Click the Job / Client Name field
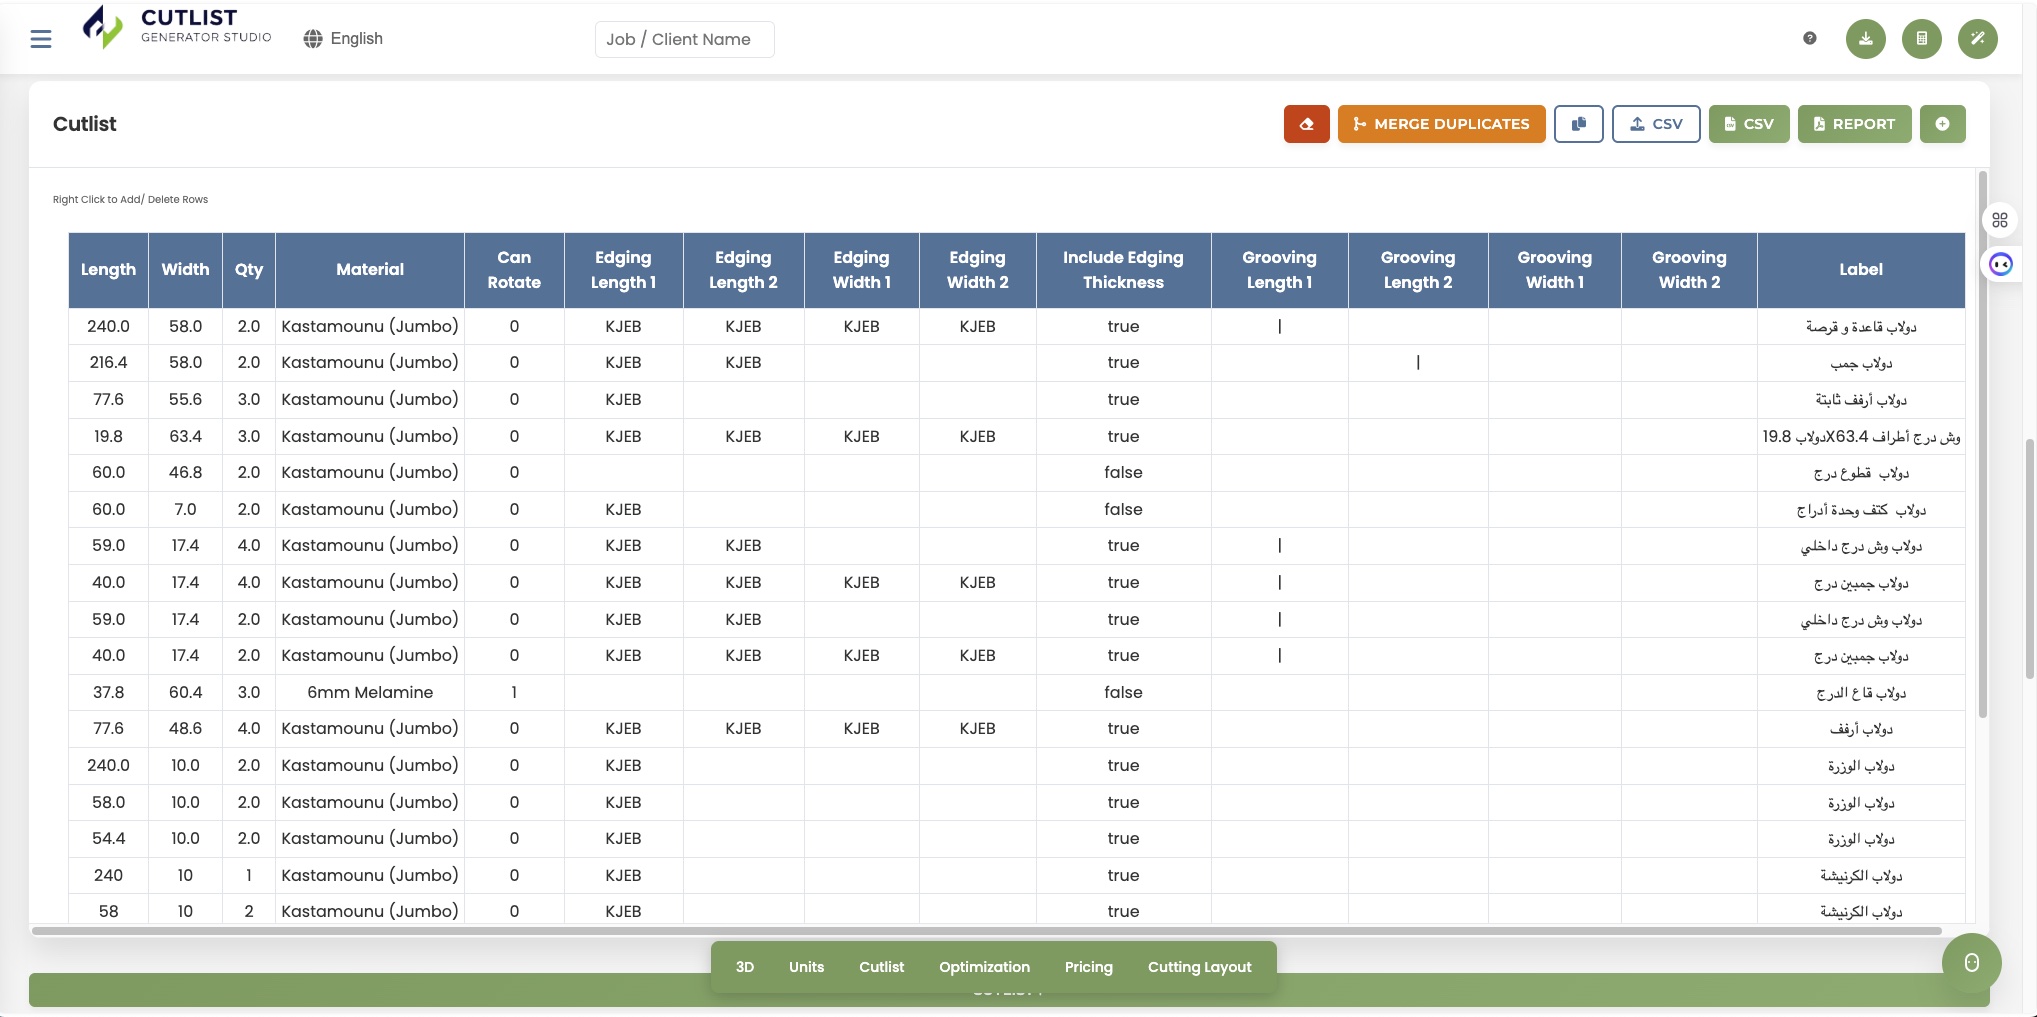The height and width of the screenshot is (1017, 2037). (x=684, y=39)
